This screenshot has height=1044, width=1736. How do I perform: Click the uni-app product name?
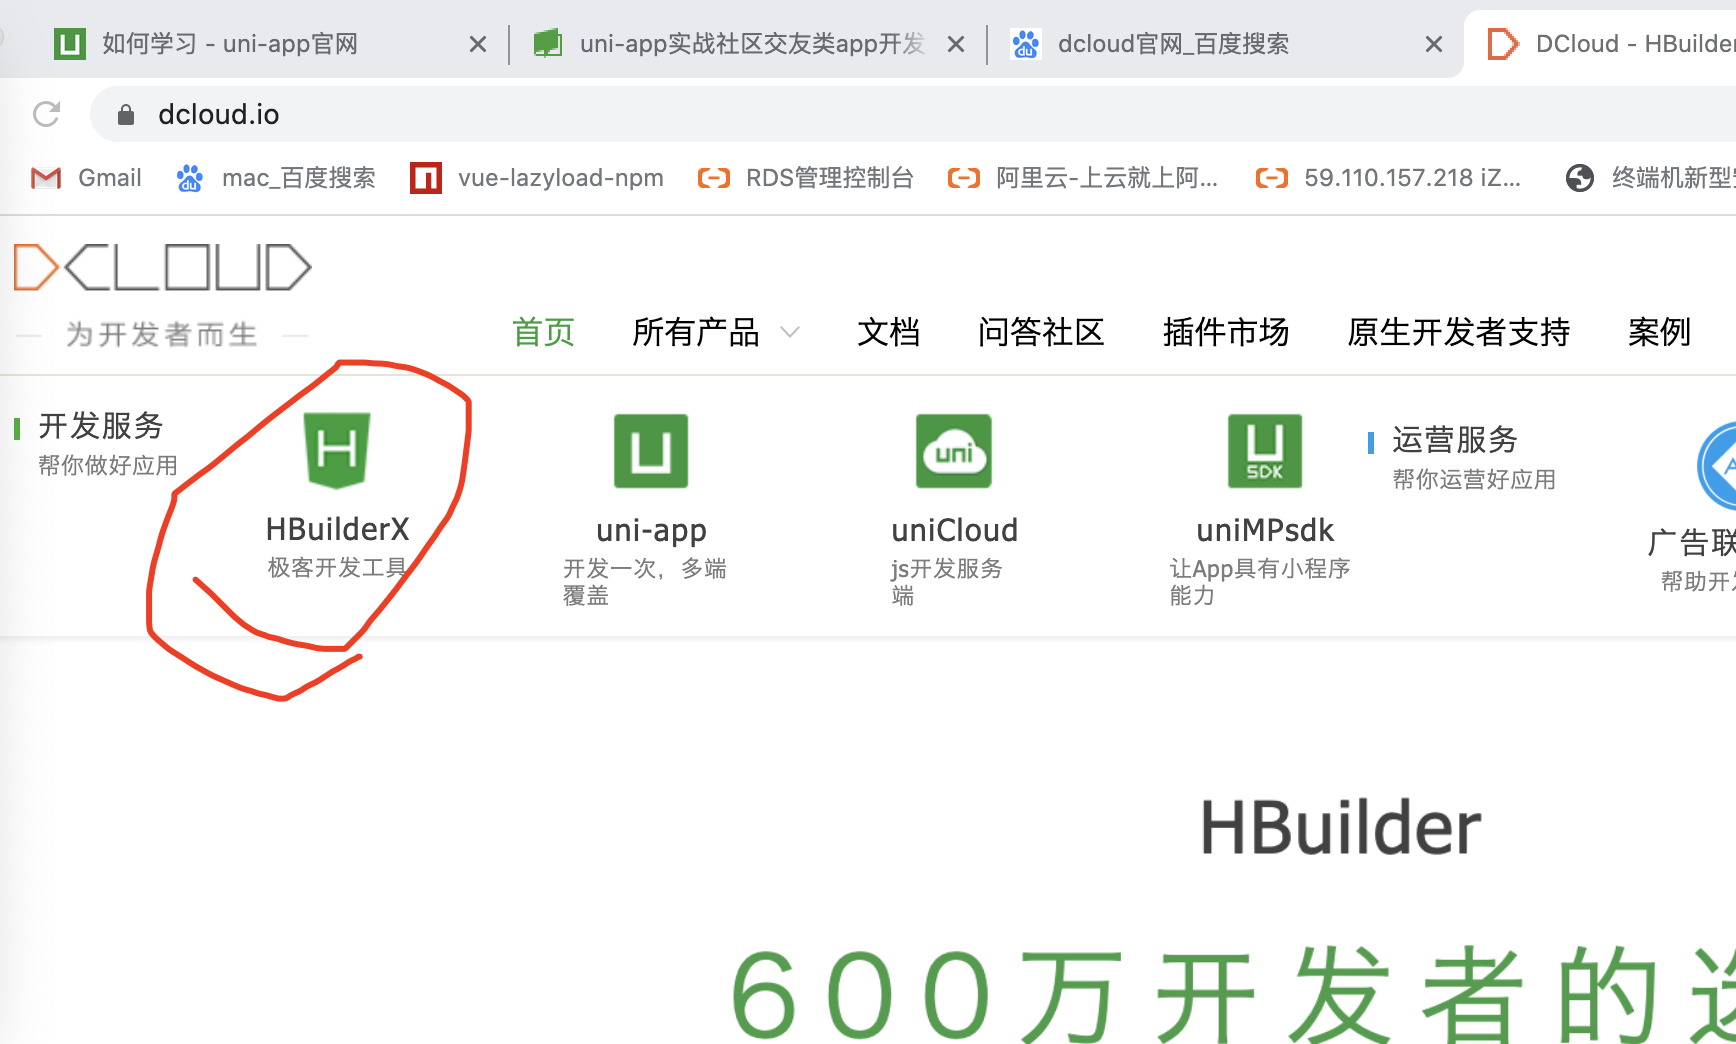pos(651,530)
